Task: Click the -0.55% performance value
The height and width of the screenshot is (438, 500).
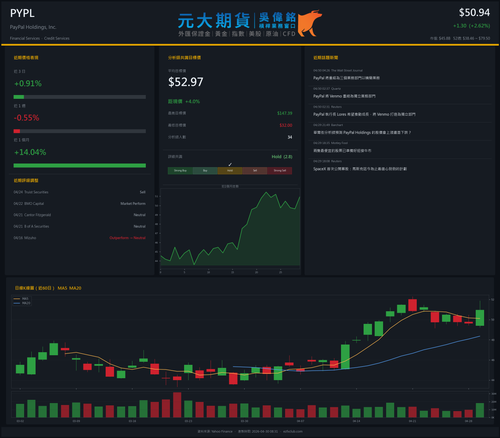Action: pyautogui.click(x=27, y=118)
